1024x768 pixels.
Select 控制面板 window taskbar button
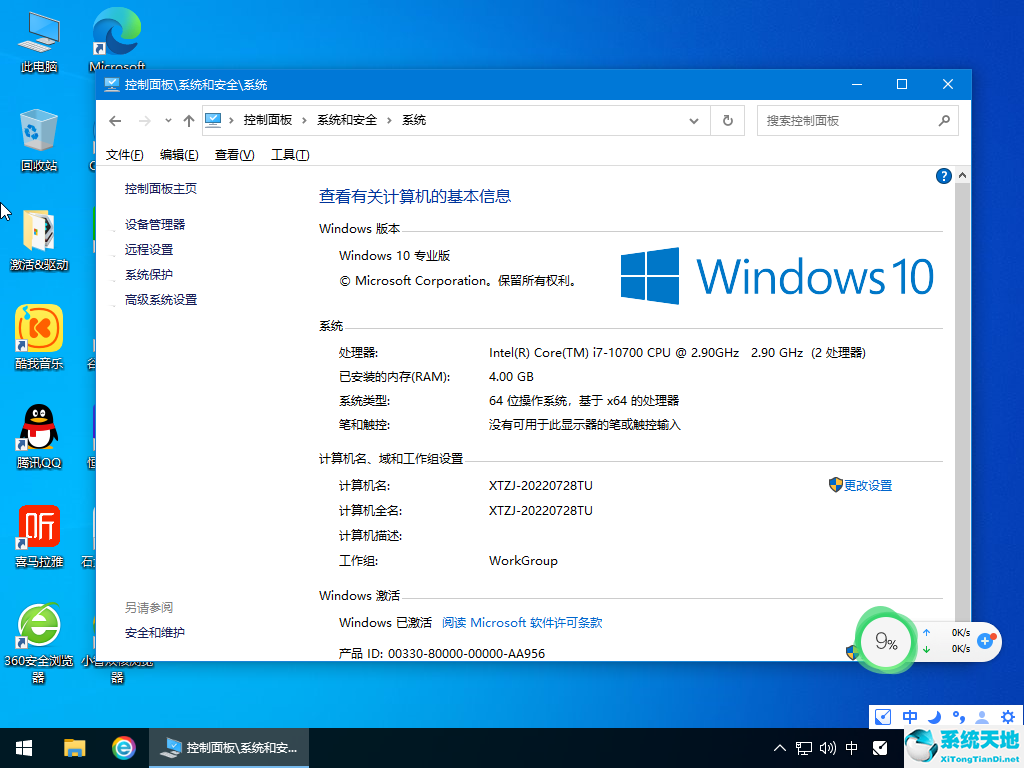click(229, 748)
